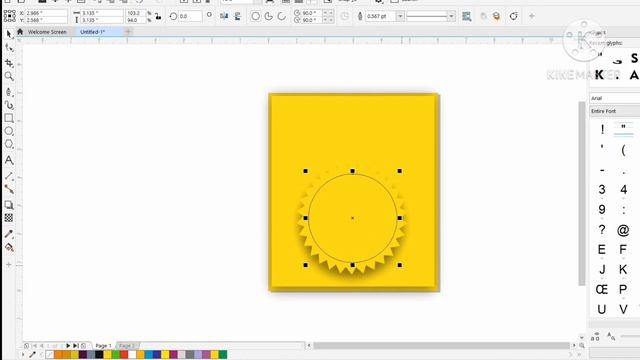
Task: Mirror the object horizontally
Action: pyautogui.click(x=224, y=16)
